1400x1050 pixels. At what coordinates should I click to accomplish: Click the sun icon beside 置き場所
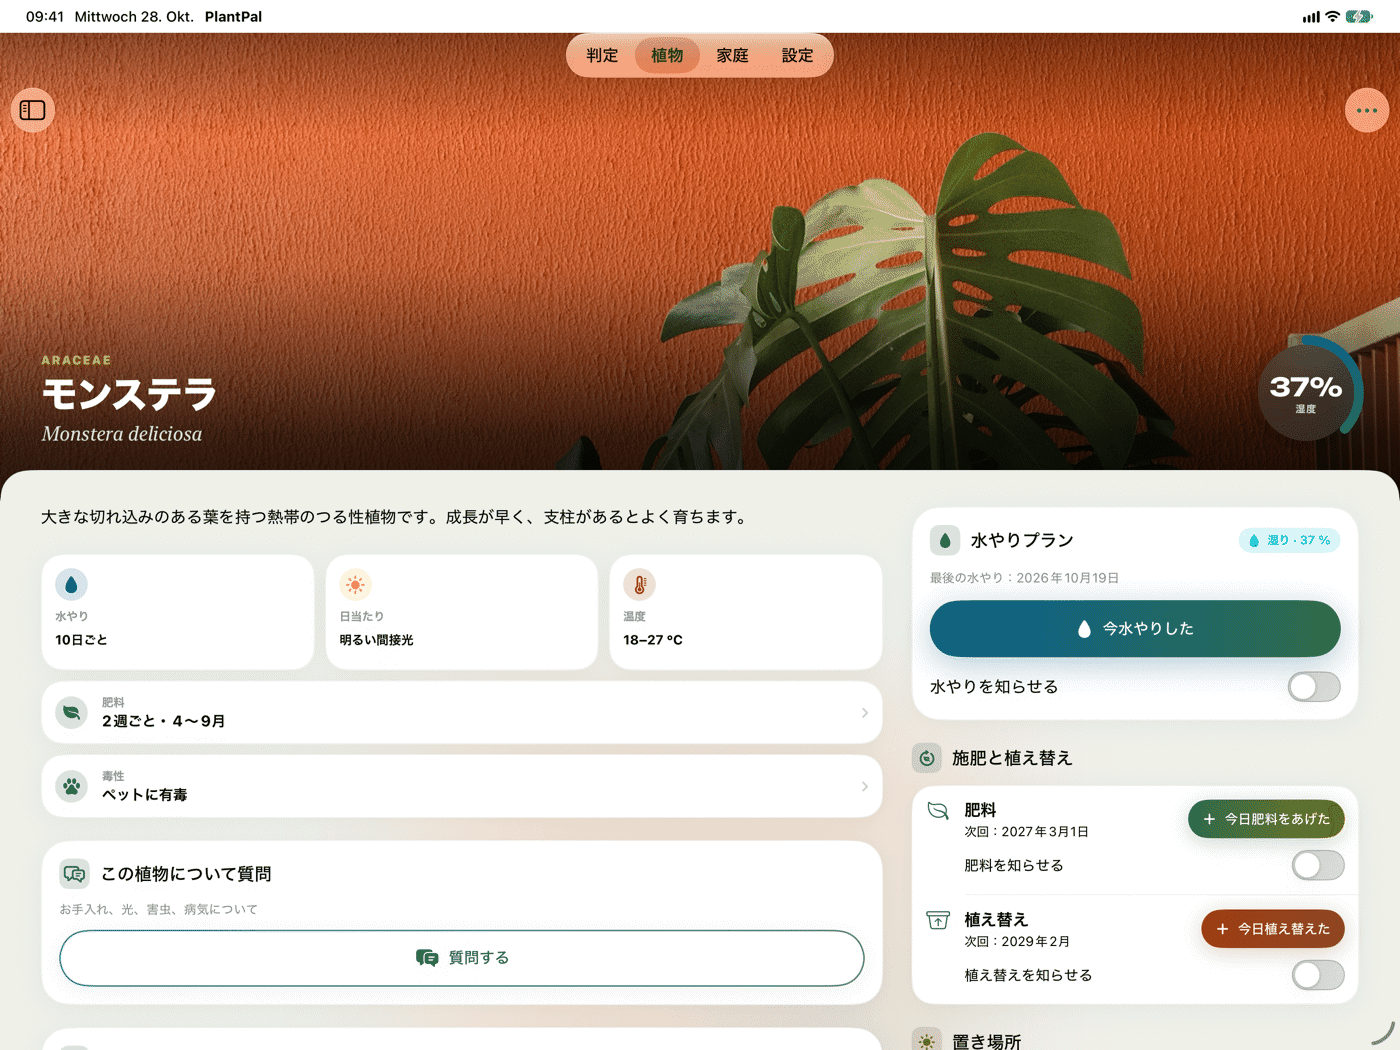point(927,1041)
